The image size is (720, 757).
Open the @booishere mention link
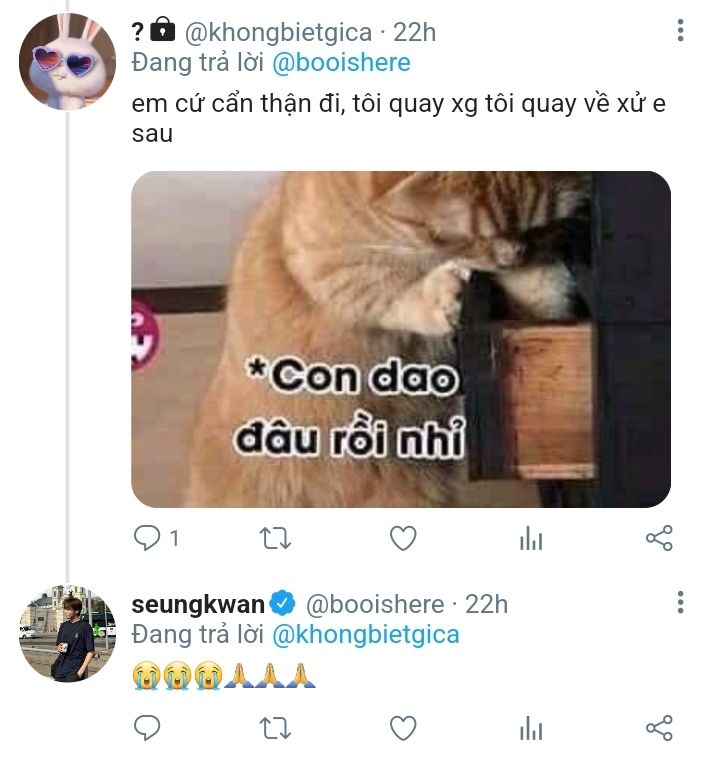(341, 63)
